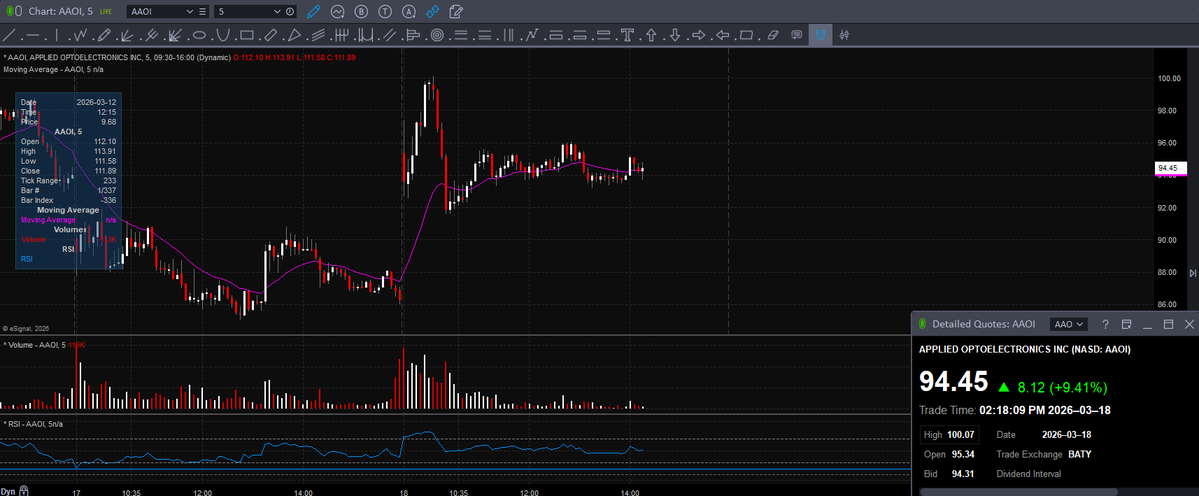The height and width of the screenshot is (496, 1199).
Task: Select the U-shaped arc drawing tool
Action: tap(223, 35)
